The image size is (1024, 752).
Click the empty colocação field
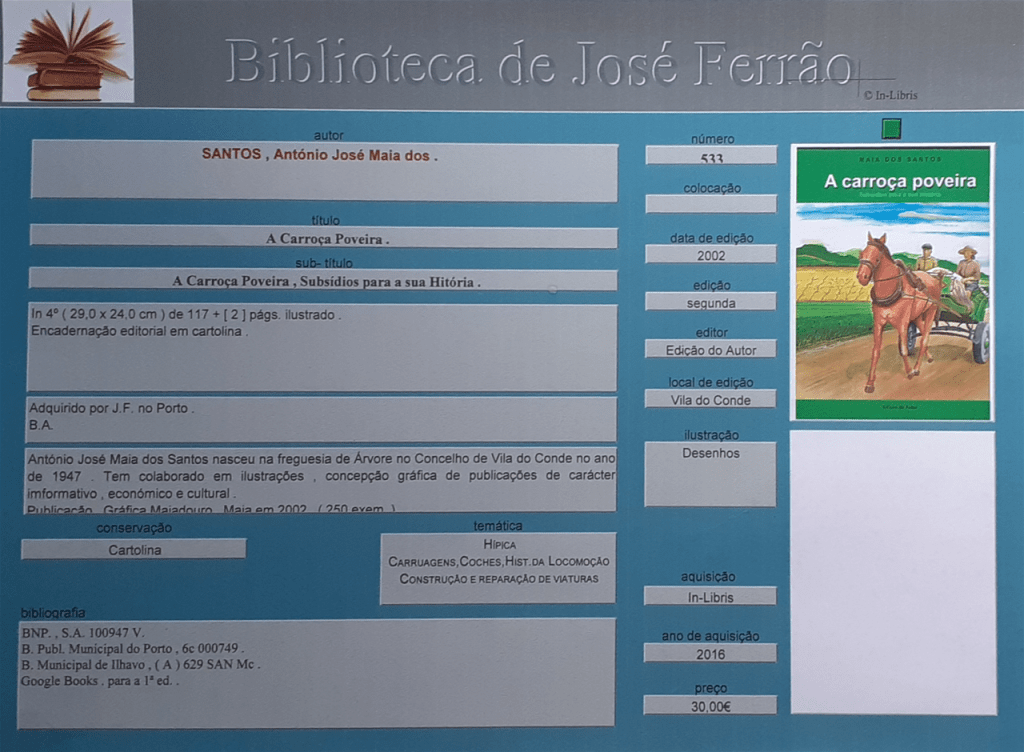(711, 204)
